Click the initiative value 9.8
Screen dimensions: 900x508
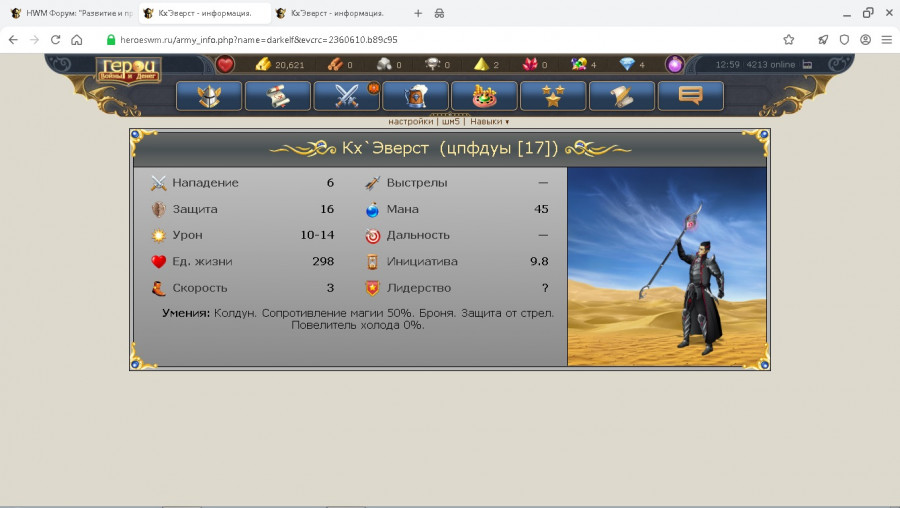[x=539, y=261]
